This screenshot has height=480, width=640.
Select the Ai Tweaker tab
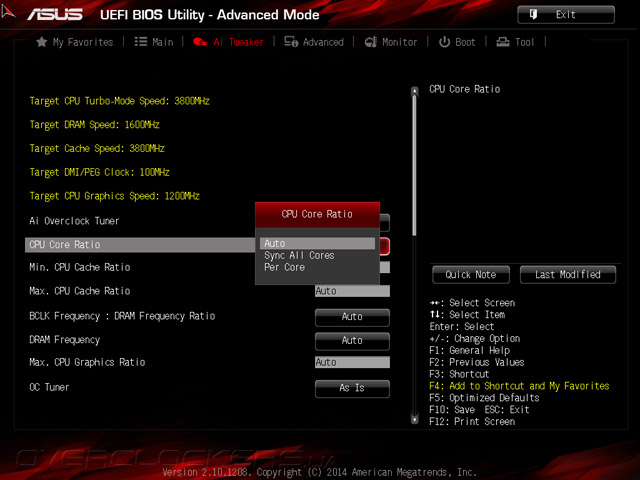(x=228, y=42)
